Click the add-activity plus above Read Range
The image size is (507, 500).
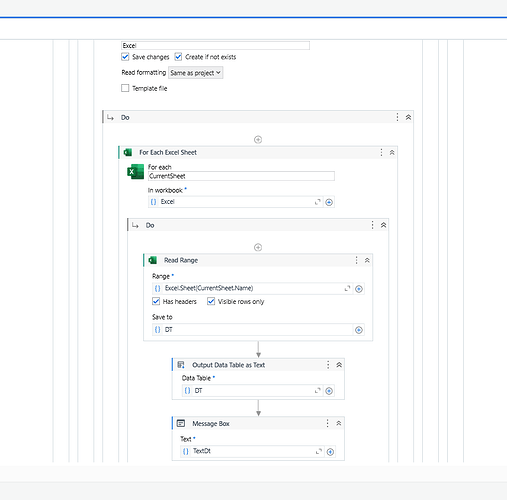[x=258, y=247]
